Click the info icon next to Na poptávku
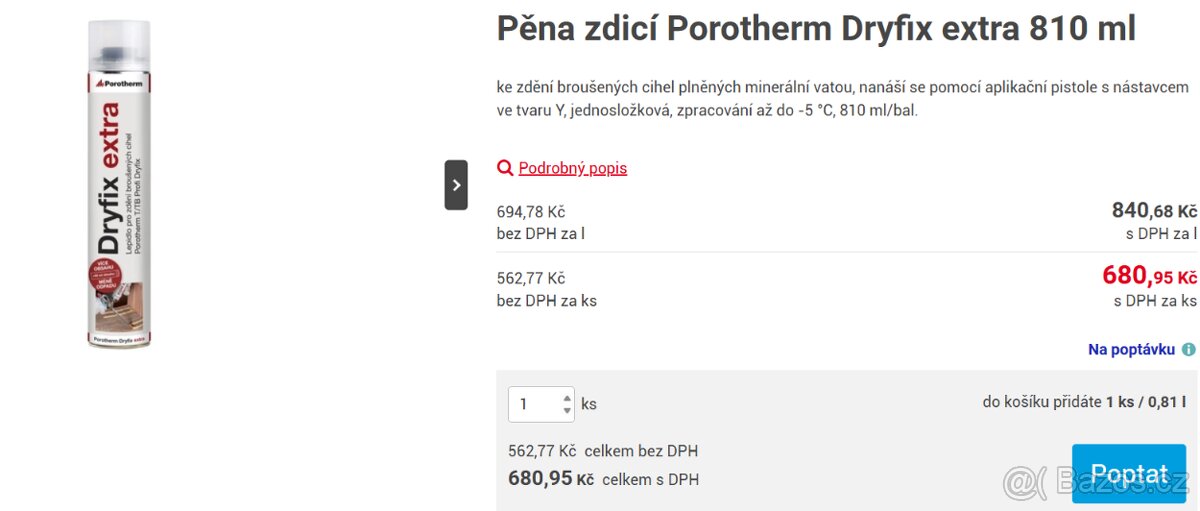1200x511 pixels. coord(1188,350)
